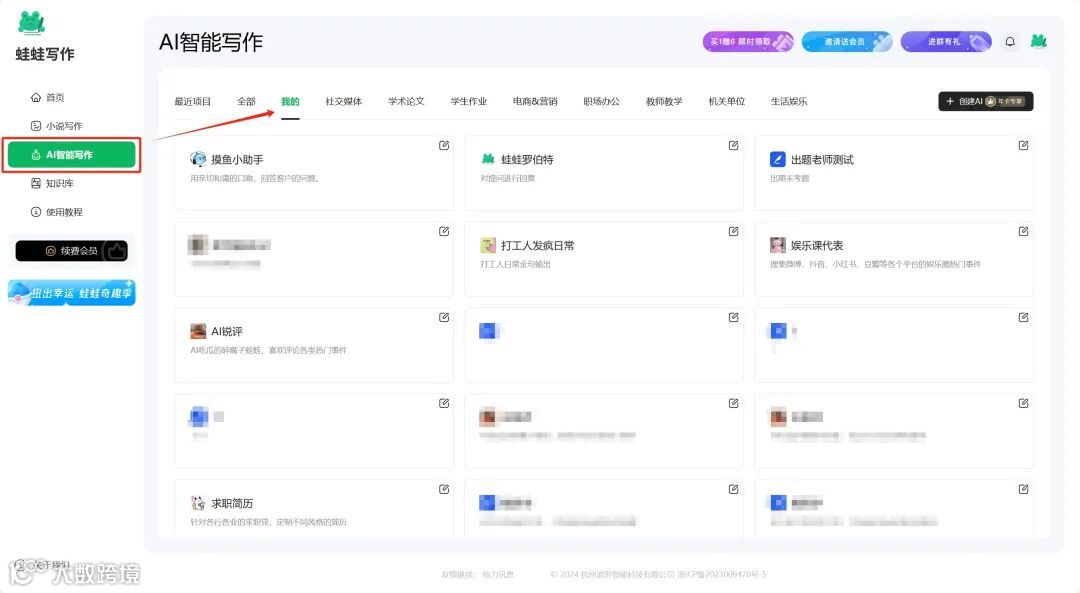This screenshot has width=1080, height=593.
Task: Click the 求职简历 avatar icon
Action: pyautogui.click(x=198, y=503)
